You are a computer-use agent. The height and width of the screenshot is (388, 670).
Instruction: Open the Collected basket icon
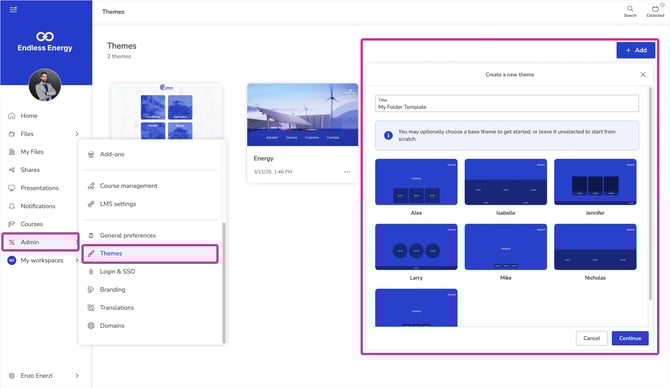[x=655, y=12]
